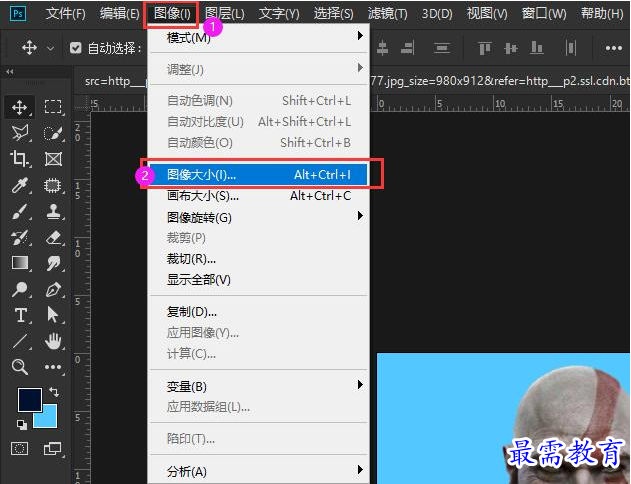Select the Gradient tool
Viewport: 631px width, 484px height.
tap(19, 263)
